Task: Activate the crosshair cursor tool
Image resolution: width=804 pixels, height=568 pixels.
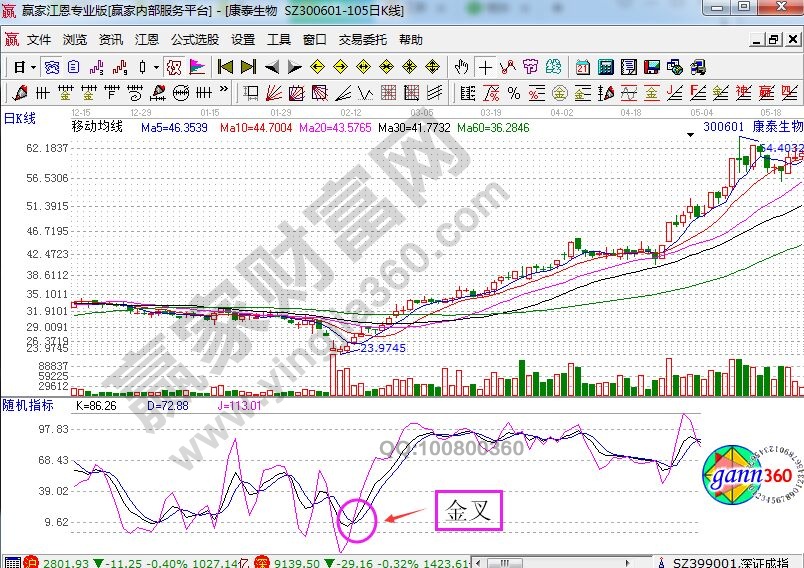Action: pos(485,67)
